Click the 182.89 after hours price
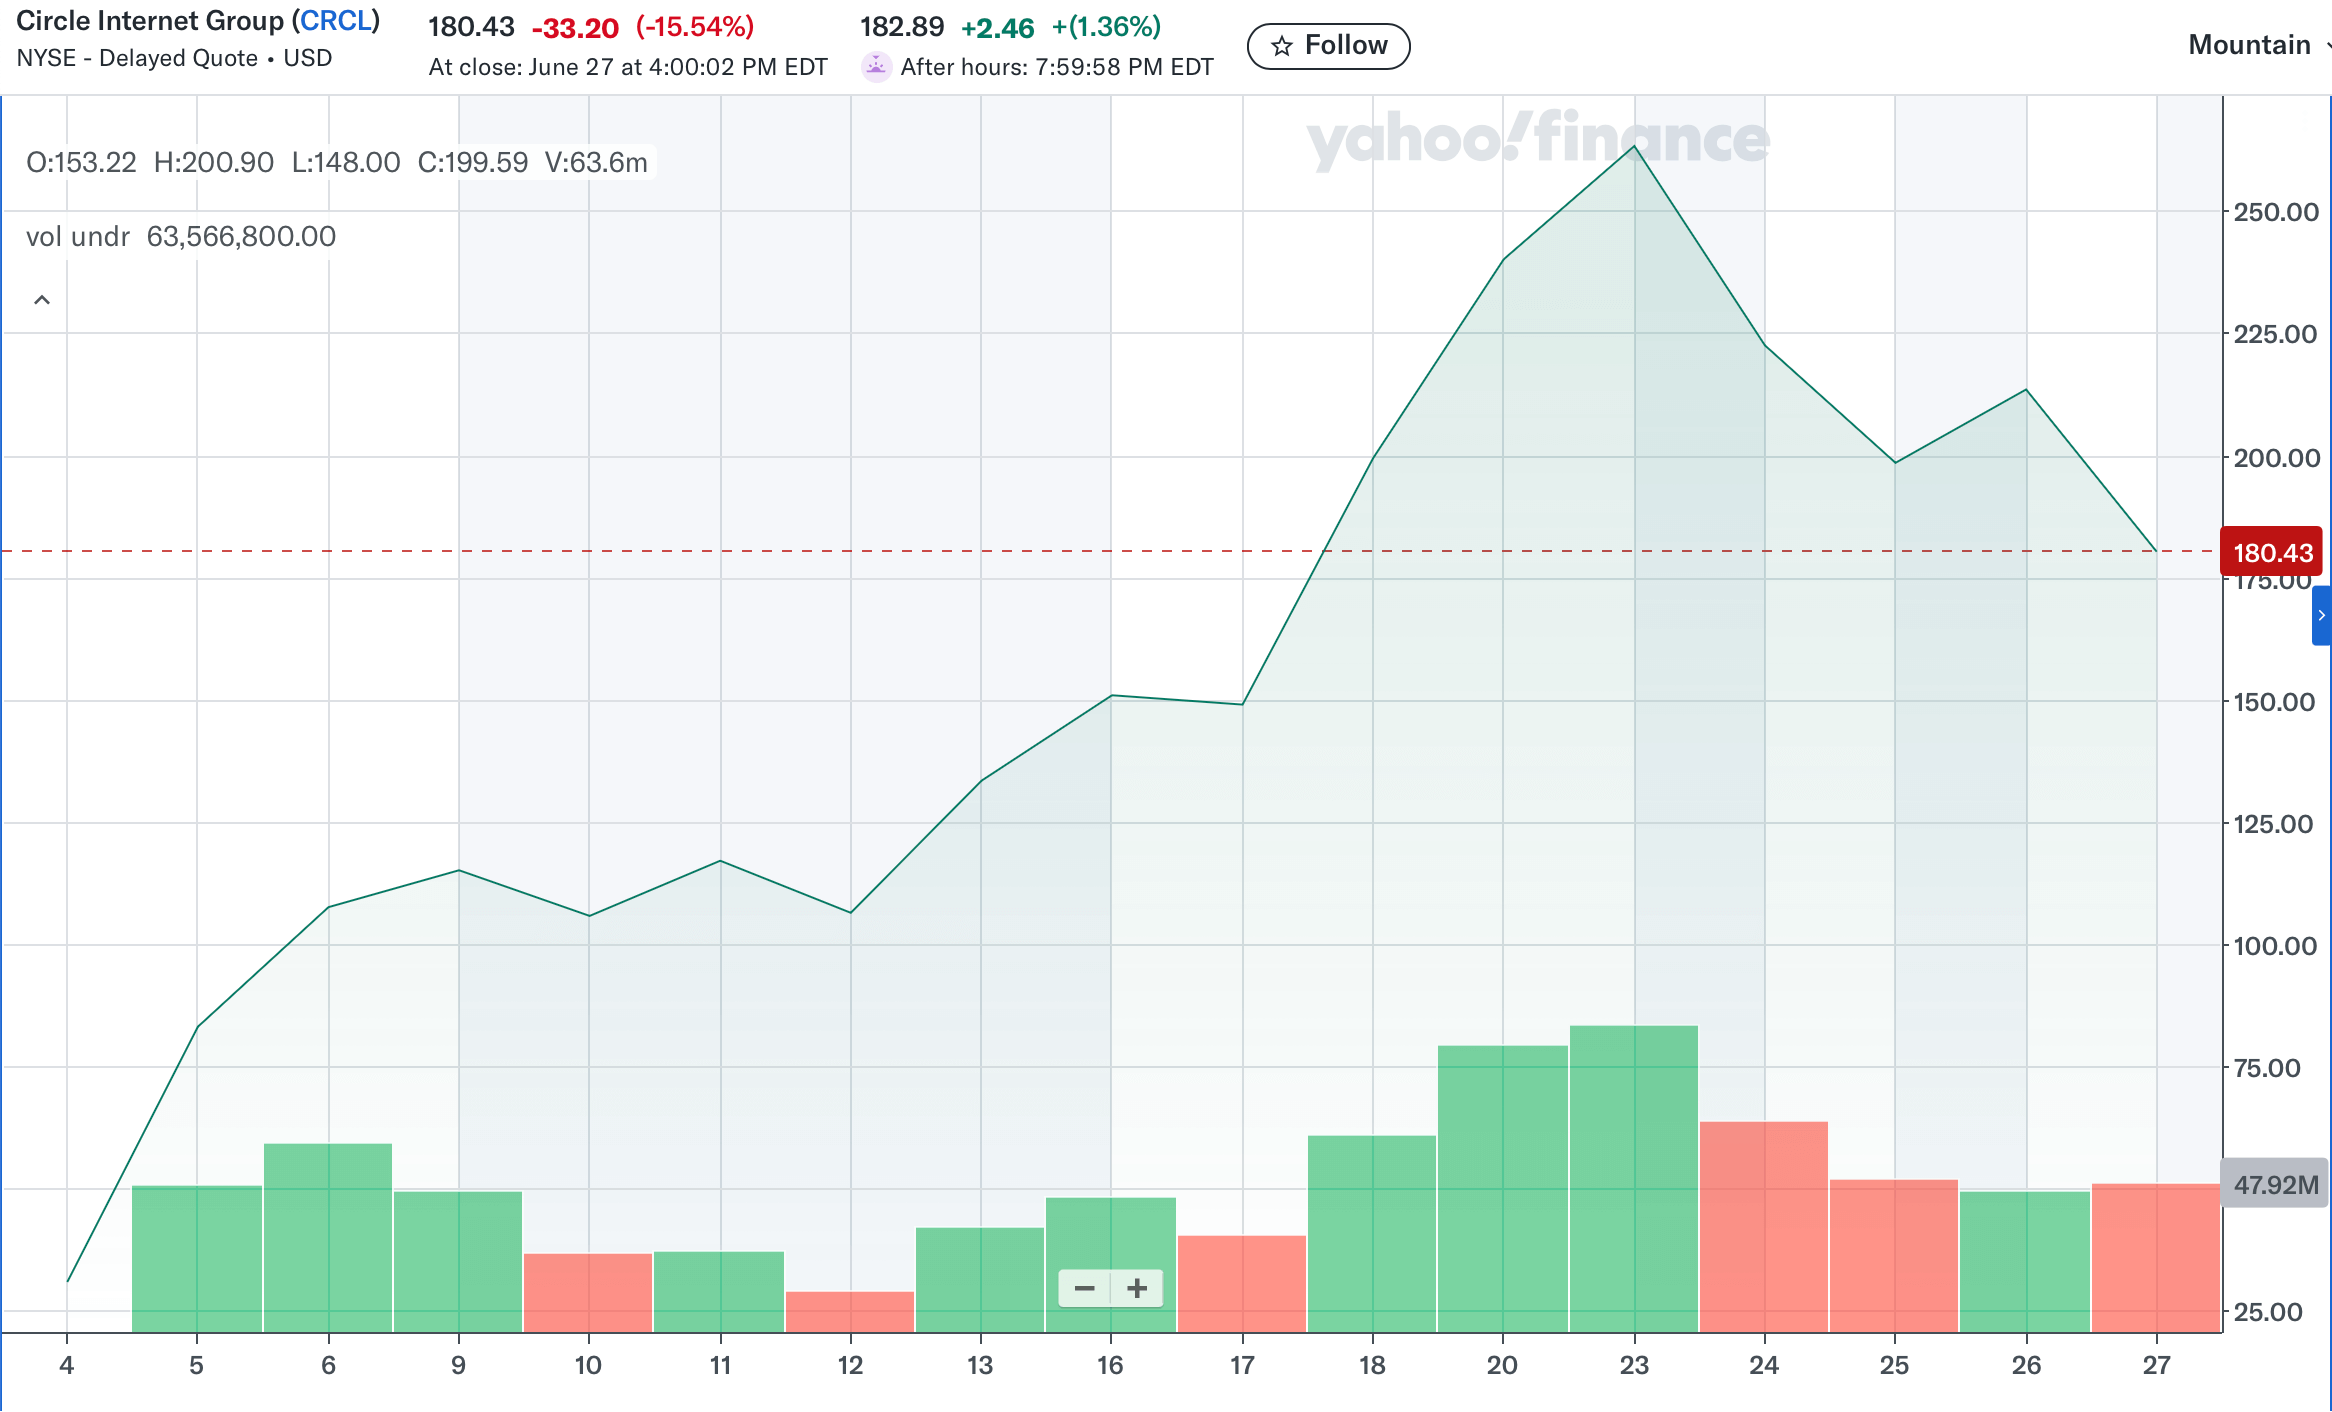The height and width of the screenshot is (1412, 2332). 902,27
